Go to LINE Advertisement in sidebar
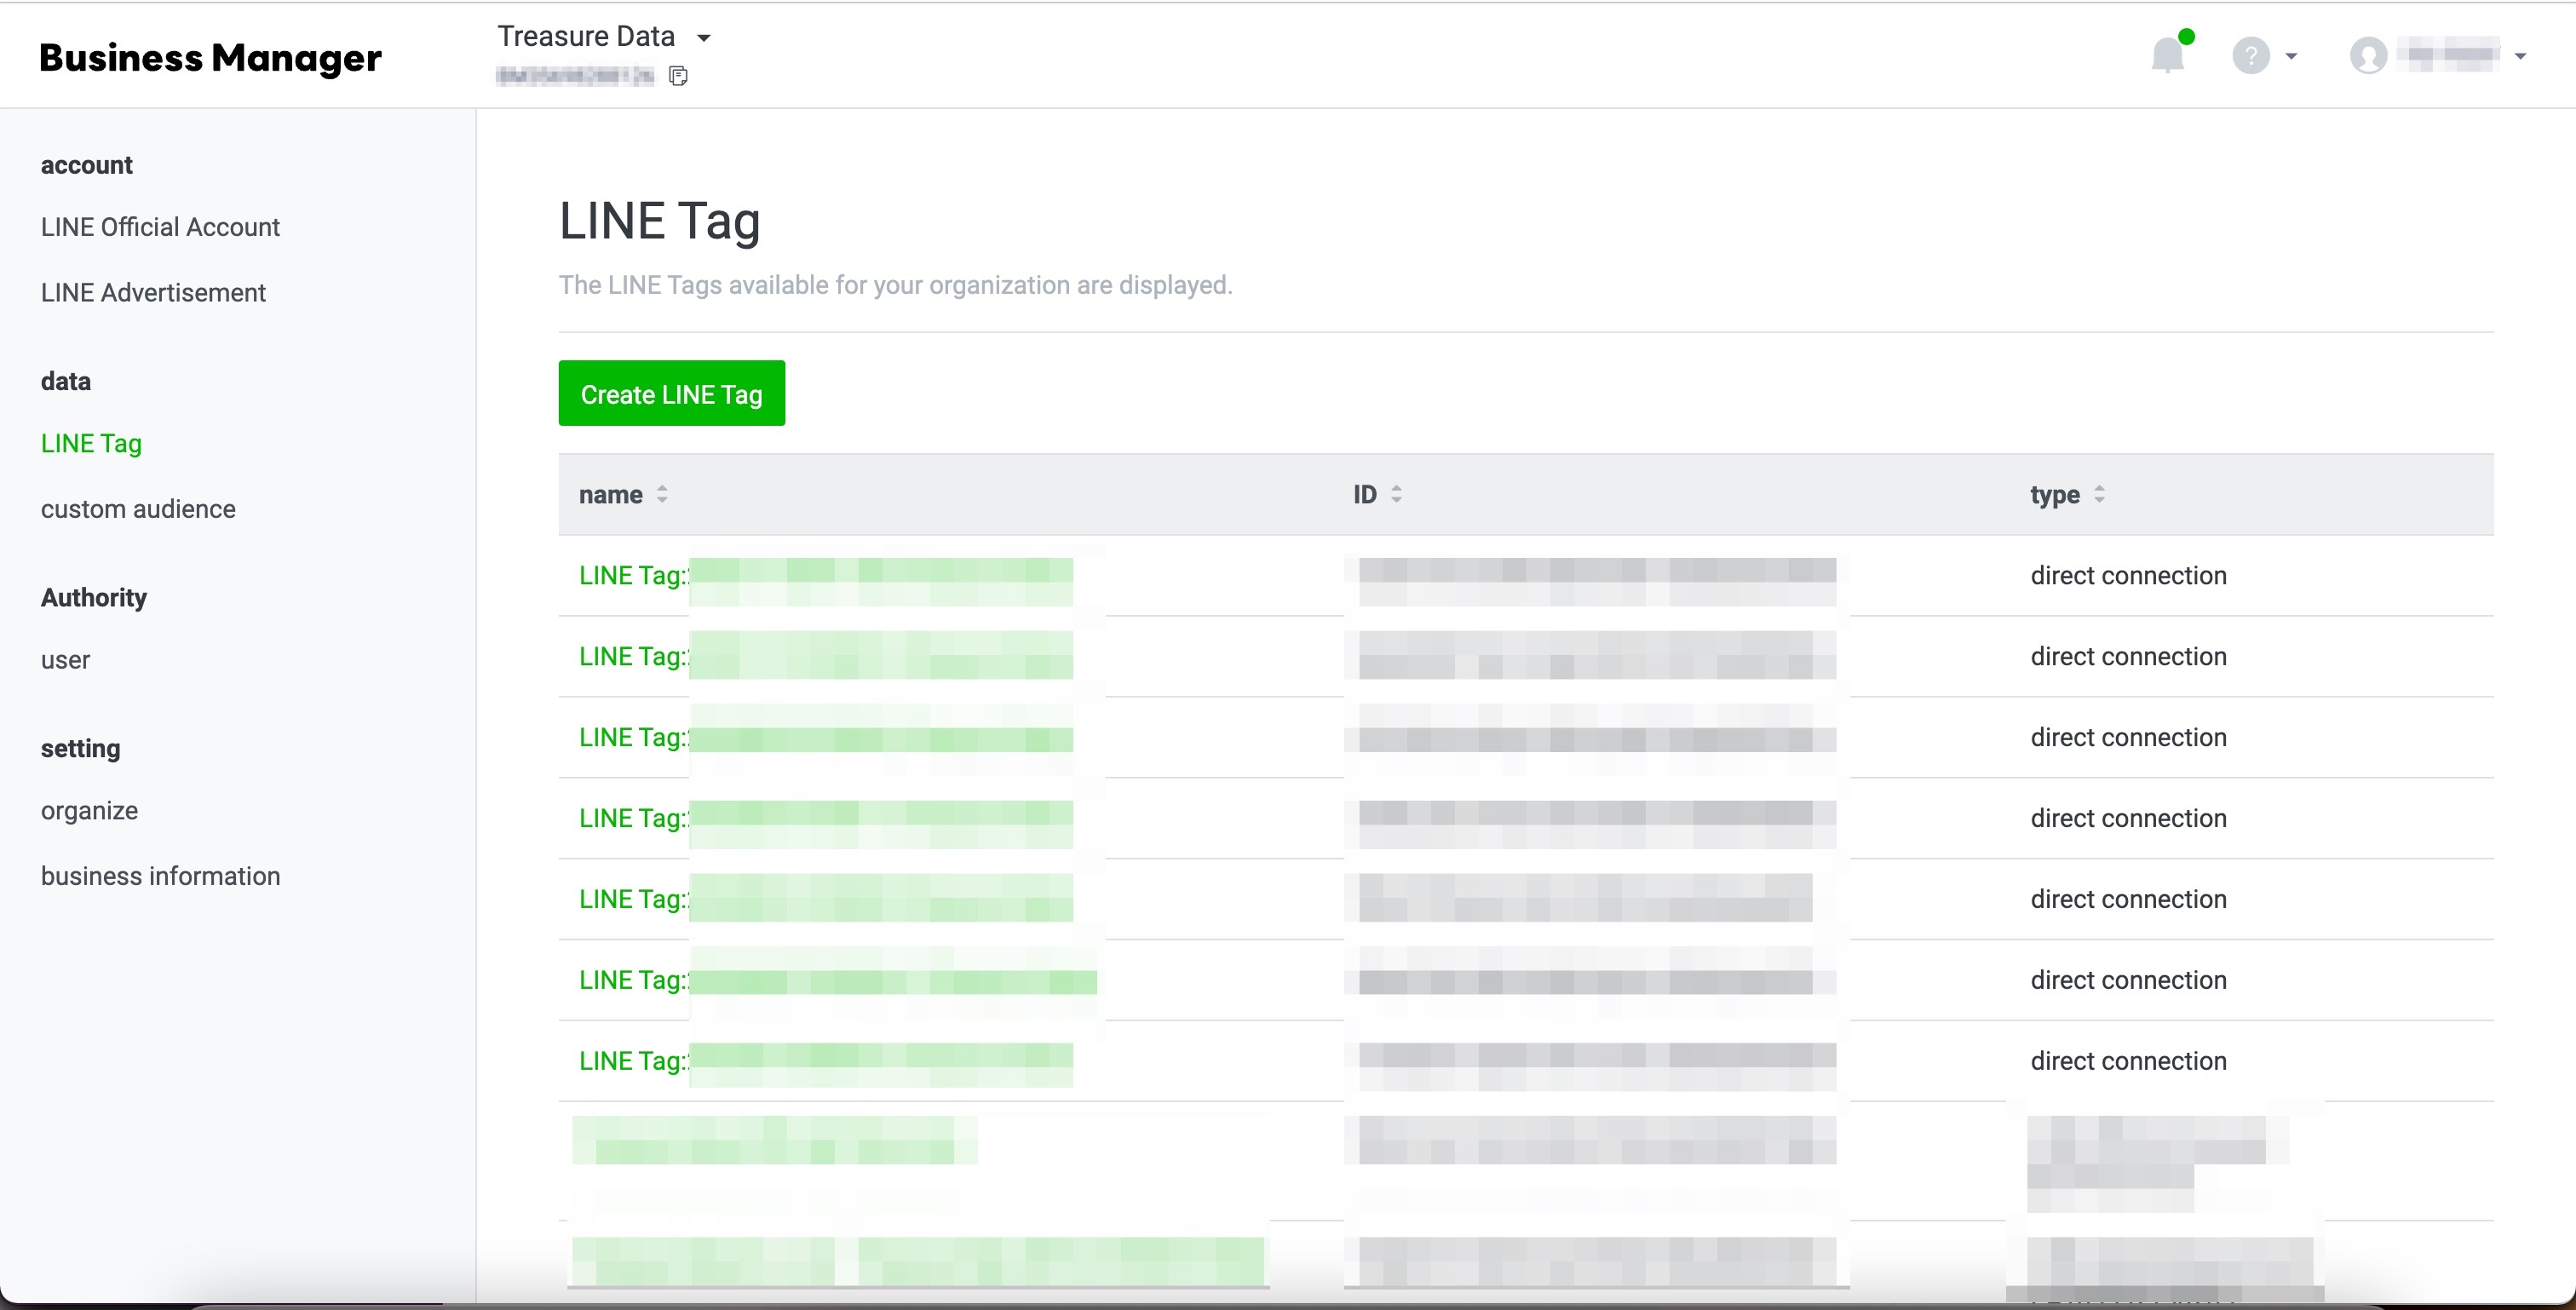This screenshot has width=2576, height=1310. click(153, 293)
